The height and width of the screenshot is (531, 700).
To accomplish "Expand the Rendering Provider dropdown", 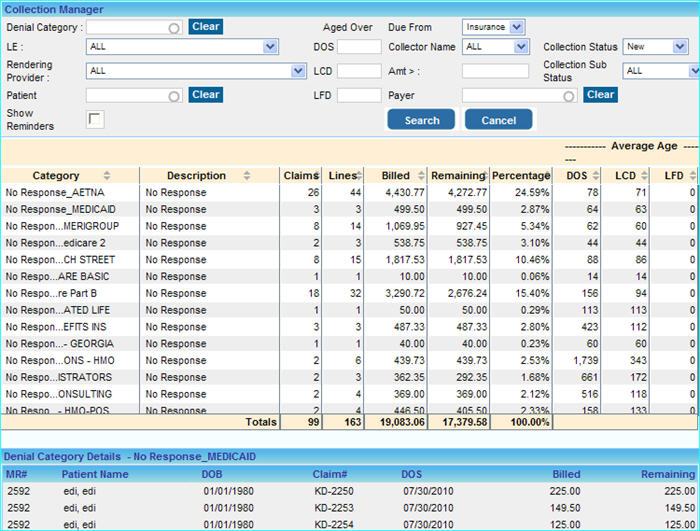I will pos(298,71).
